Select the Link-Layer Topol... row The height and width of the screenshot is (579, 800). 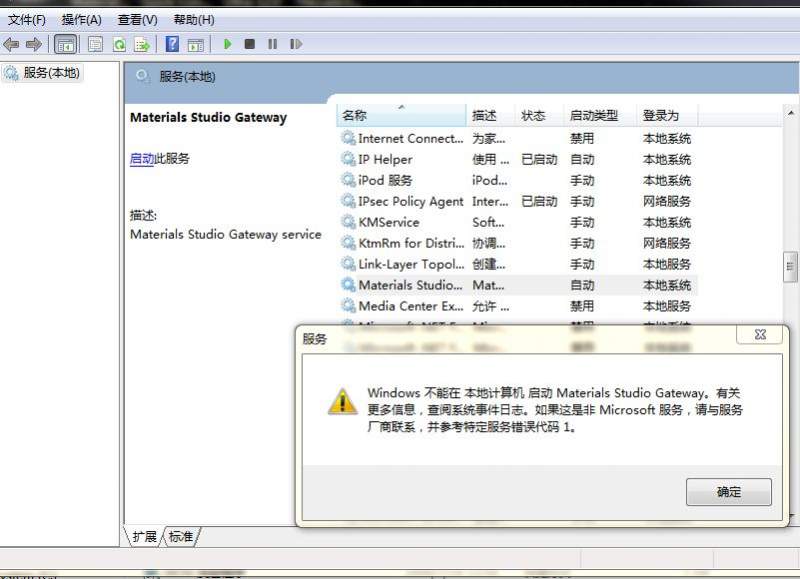[517, 264]
